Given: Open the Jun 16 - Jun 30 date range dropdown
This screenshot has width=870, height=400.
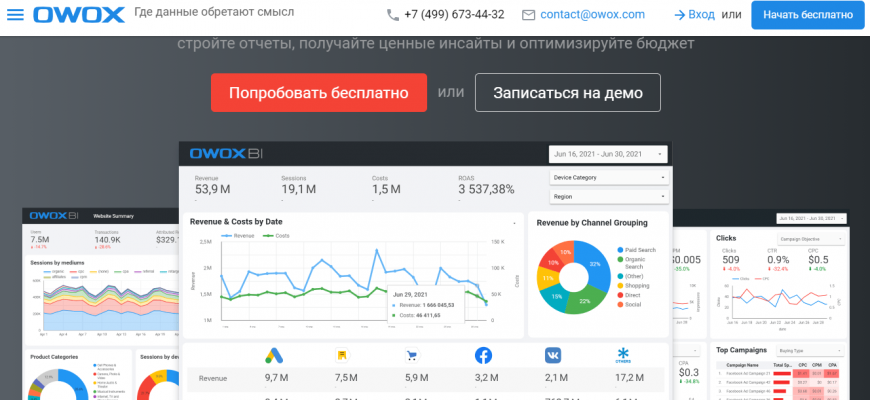Looking at the screenshot, I should pos(609,154).
